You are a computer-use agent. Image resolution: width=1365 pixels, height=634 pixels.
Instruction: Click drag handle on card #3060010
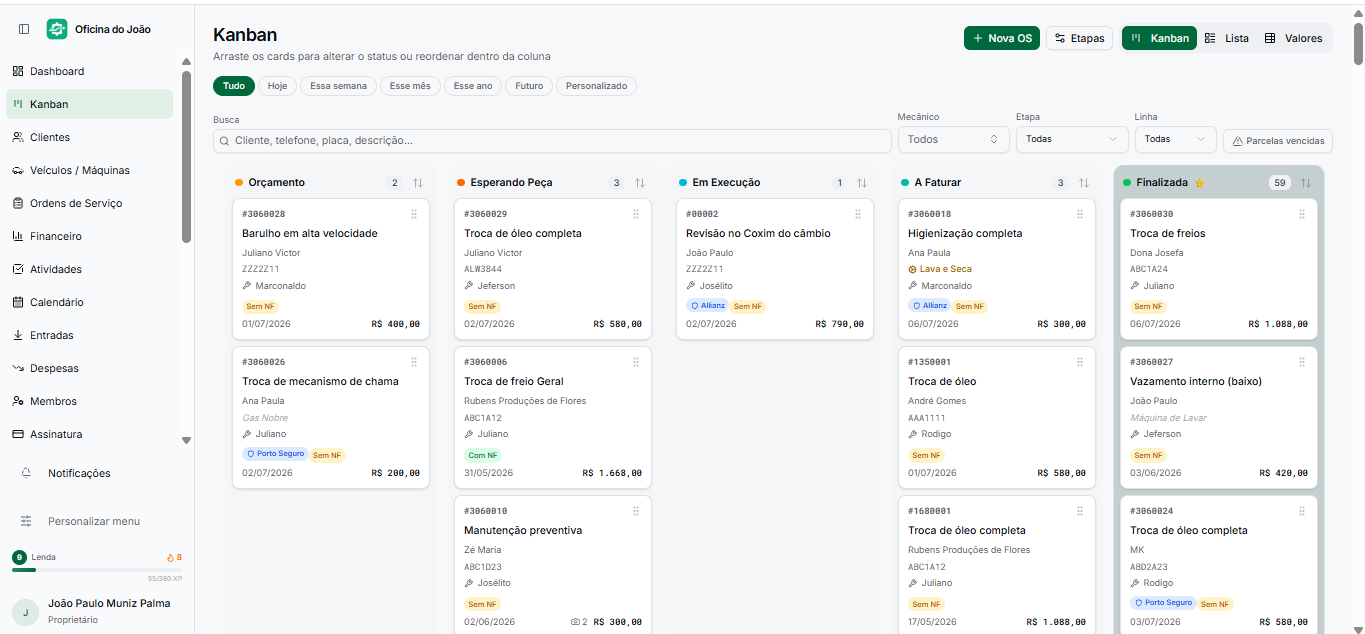tap(636, 511)
